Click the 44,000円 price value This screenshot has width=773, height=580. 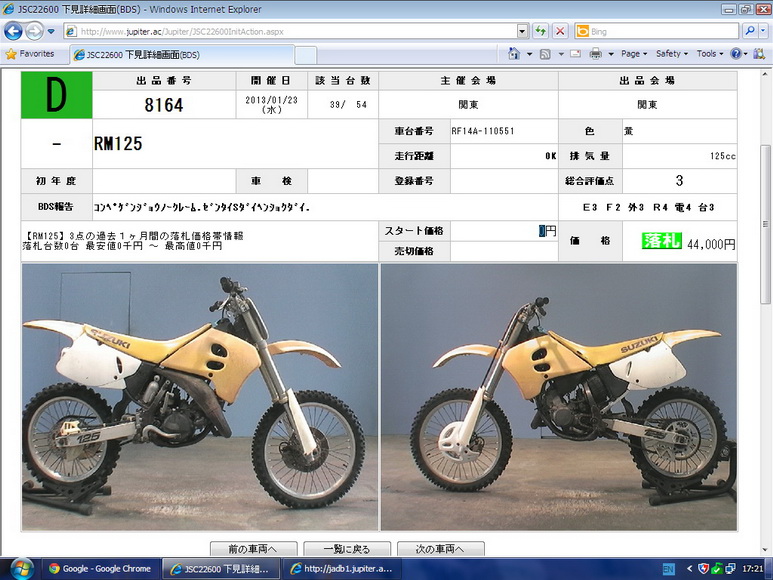(711, 244)
